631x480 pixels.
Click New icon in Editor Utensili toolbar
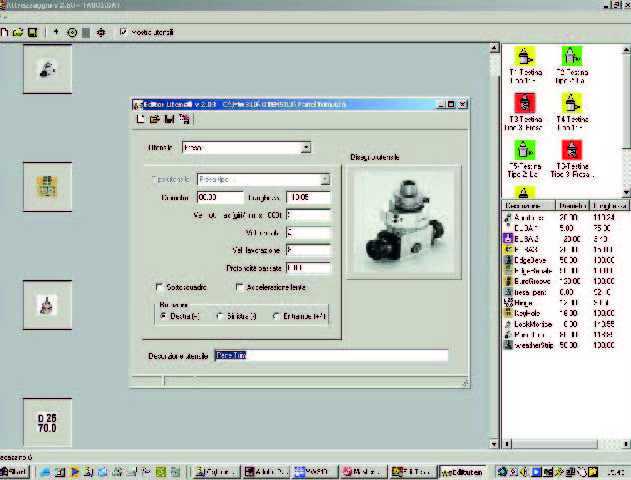[140, 119]
